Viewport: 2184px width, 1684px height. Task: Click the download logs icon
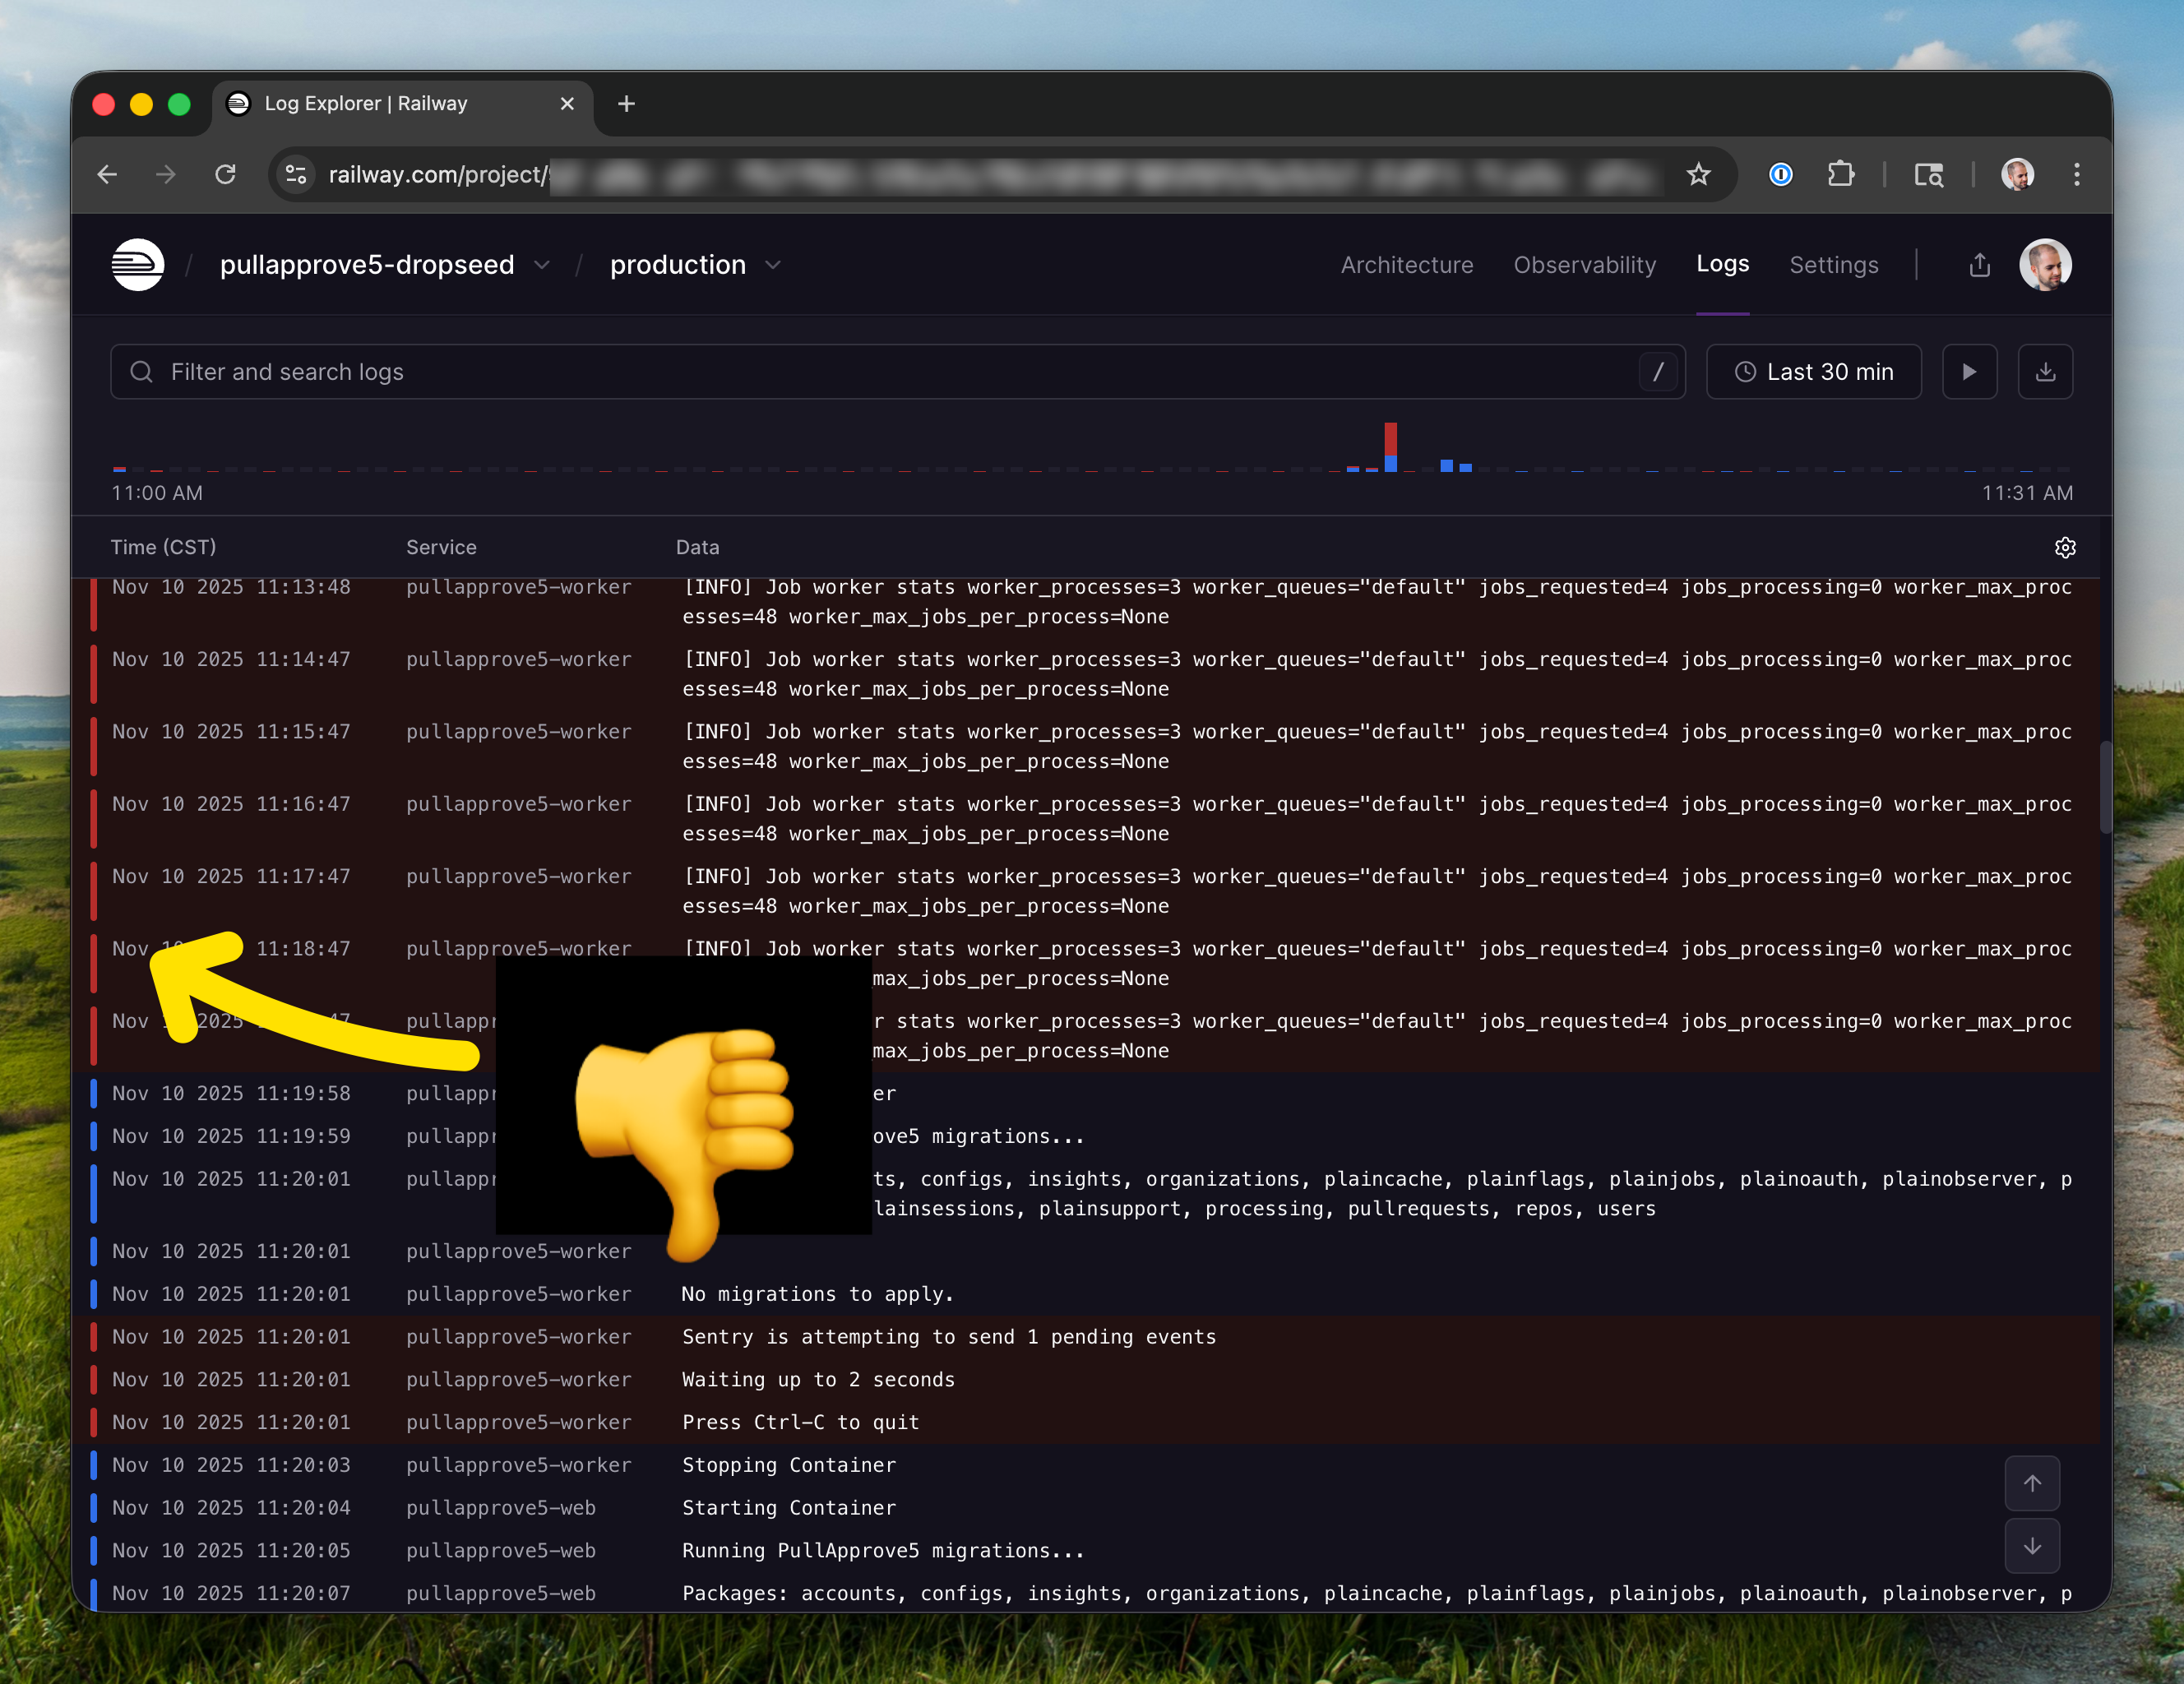(x=2045, y=372)
